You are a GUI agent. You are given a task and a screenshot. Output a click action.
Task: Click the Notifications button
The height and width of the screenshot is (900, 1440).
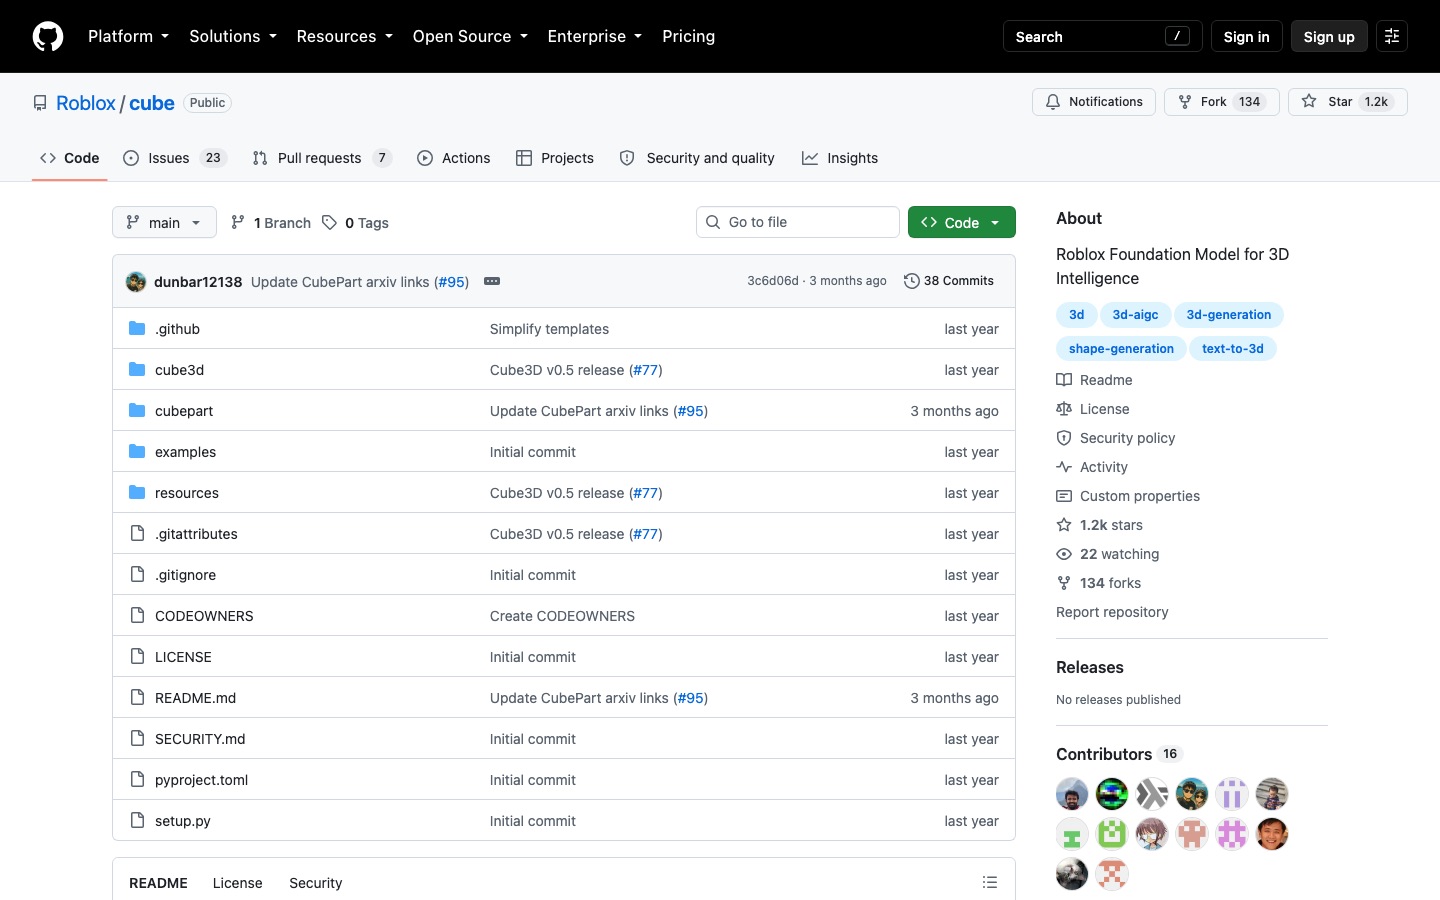[1094, 102]
